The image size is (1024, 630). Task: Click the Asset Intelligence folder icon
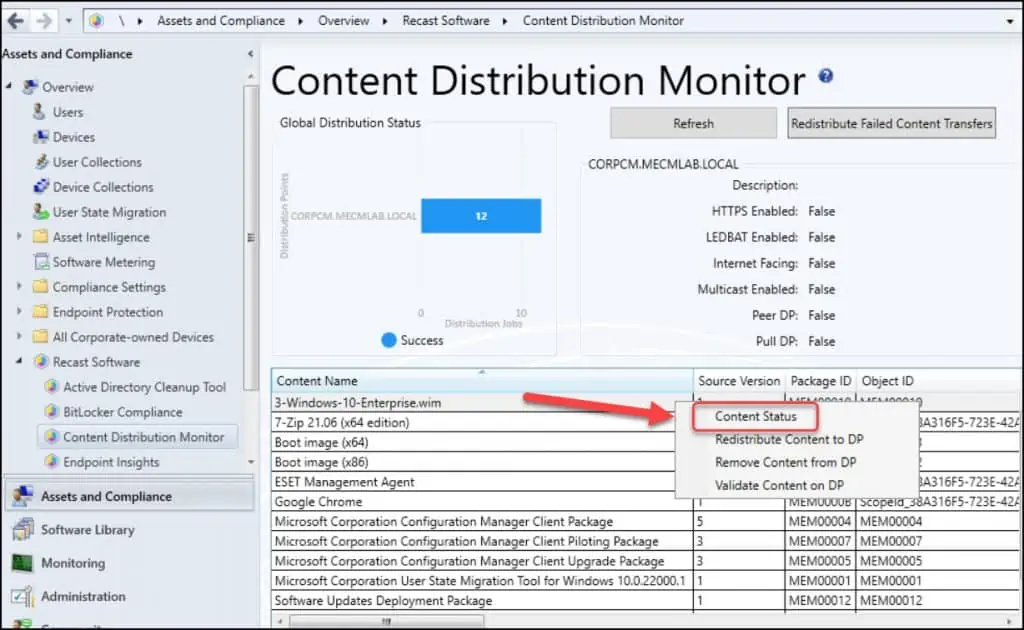(x=40, y=237)
